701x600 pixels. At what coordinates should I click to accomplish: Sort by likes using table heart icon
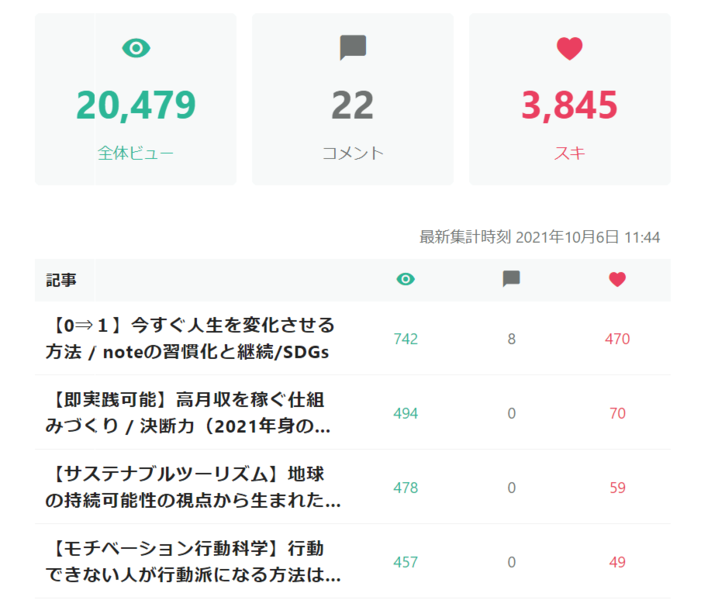coord(617,280)
